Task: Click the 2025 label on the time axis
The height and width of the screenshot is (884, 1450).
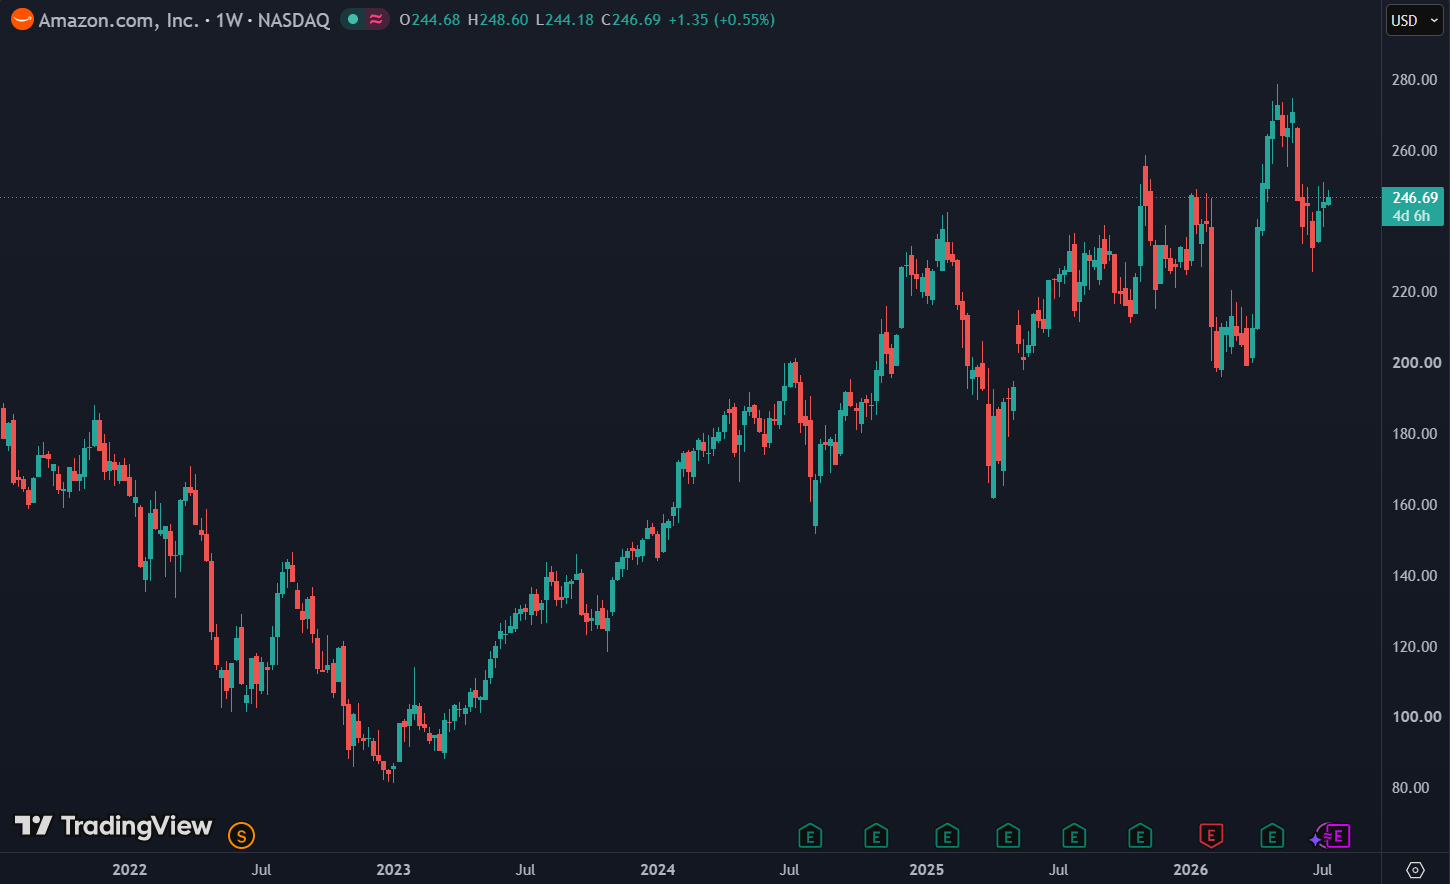Action: pos(927,870)
